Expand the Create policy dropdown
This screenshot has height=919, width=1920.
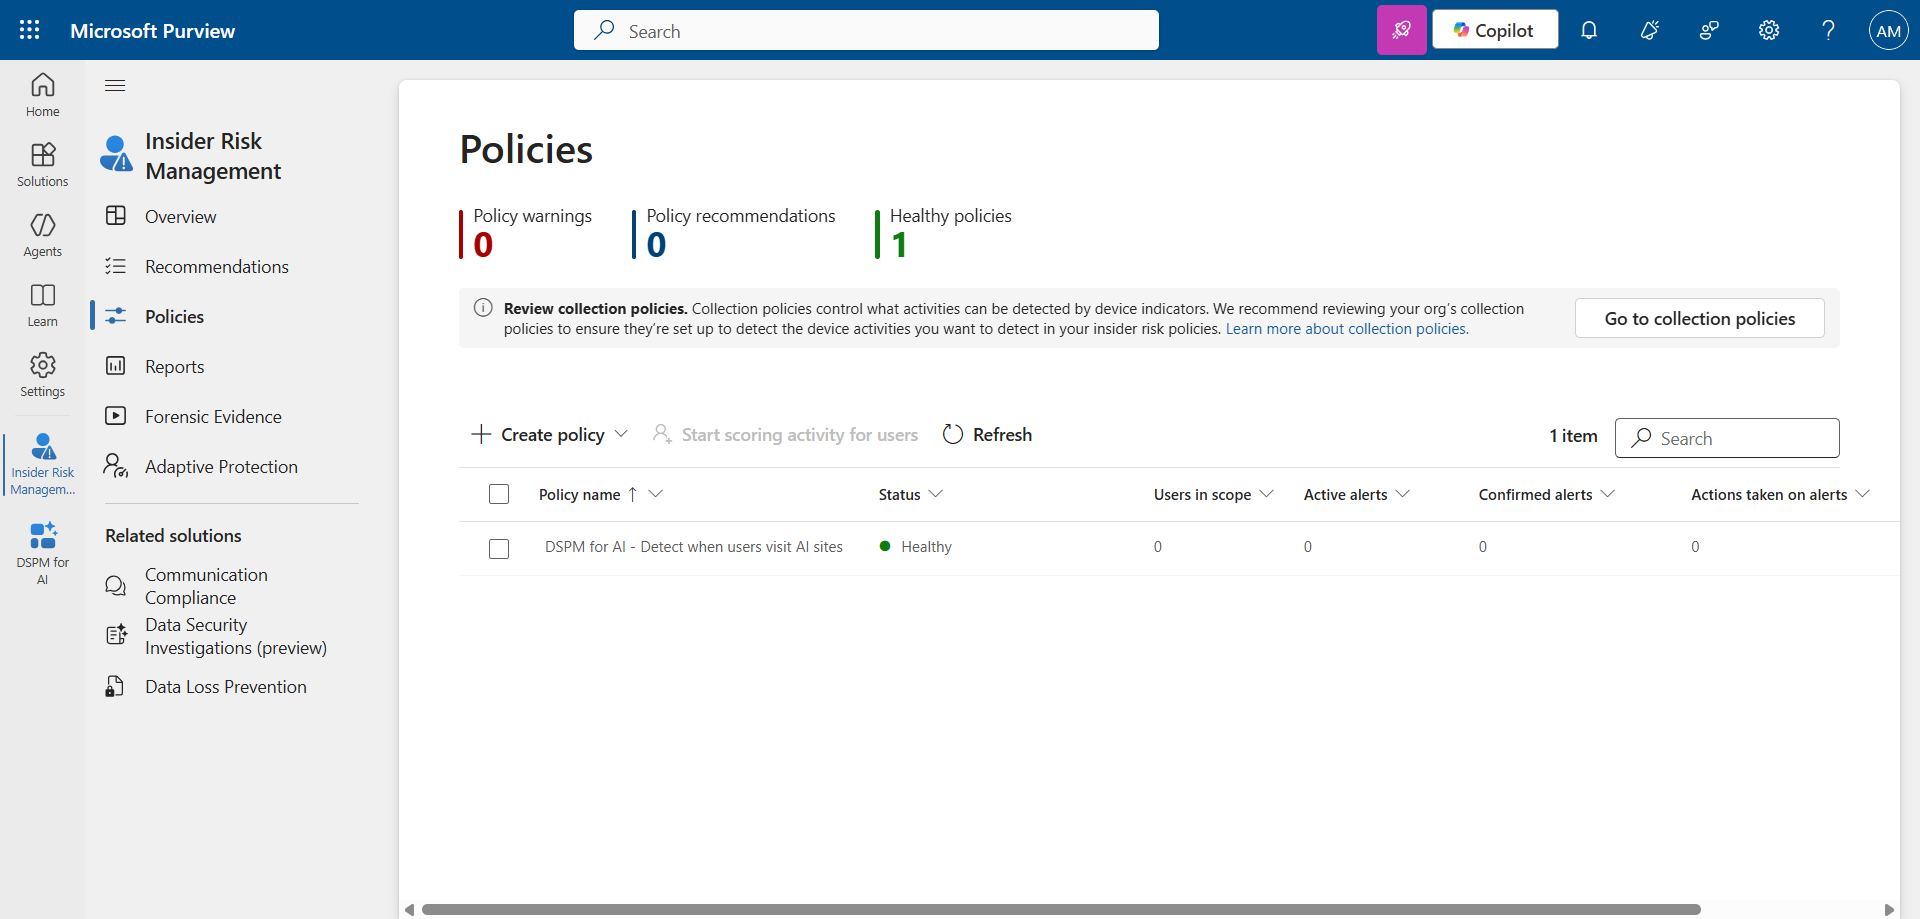pos(621,434)
